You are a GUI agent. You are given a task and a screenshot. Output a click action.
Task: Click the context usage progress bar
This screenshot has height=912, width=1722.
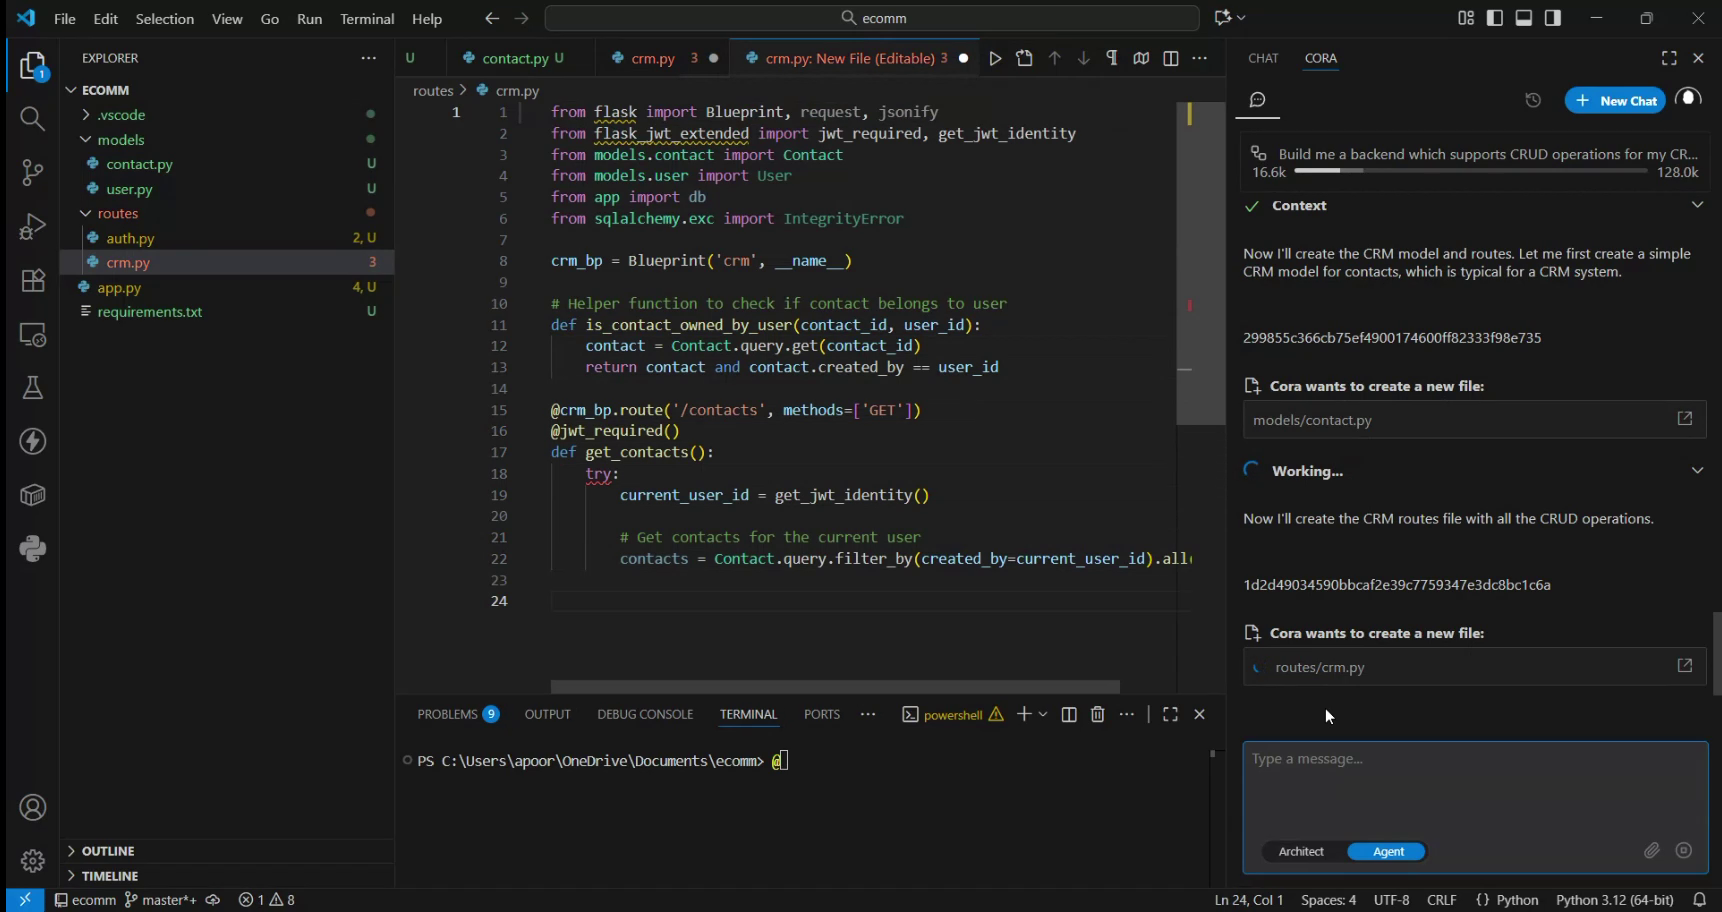click(x=1468, y=171)
